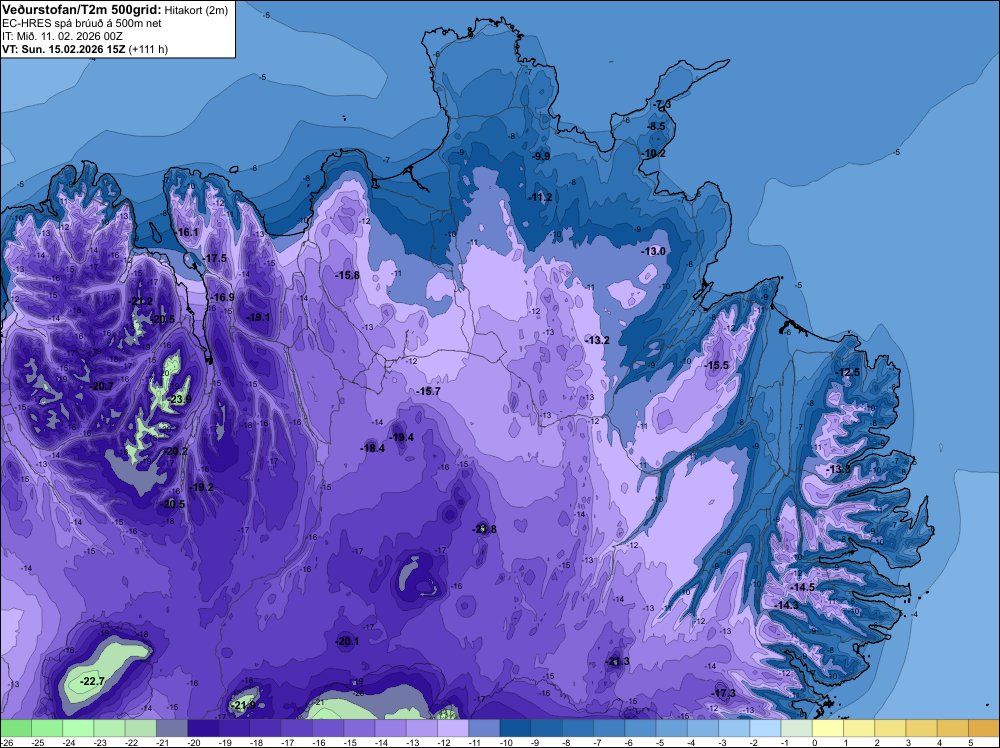Click the -17.5 temperature value

point(216,259)
